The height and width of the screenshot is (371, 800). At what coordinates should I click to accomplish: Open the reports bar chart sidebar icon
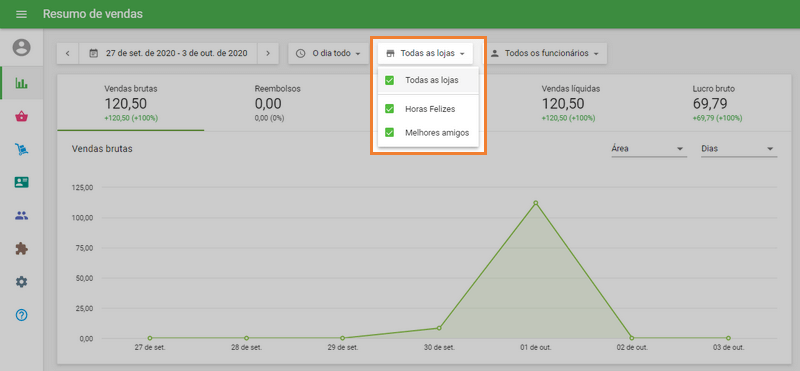(21, 83)
